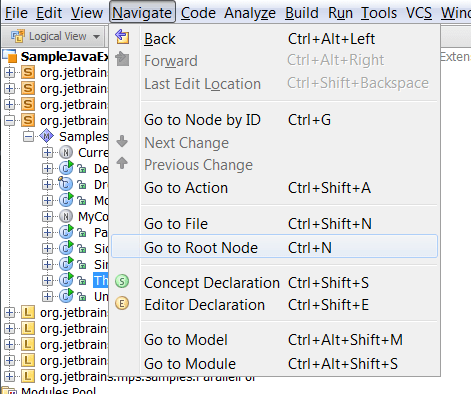Click the class icon in the De row

(66, 168)
